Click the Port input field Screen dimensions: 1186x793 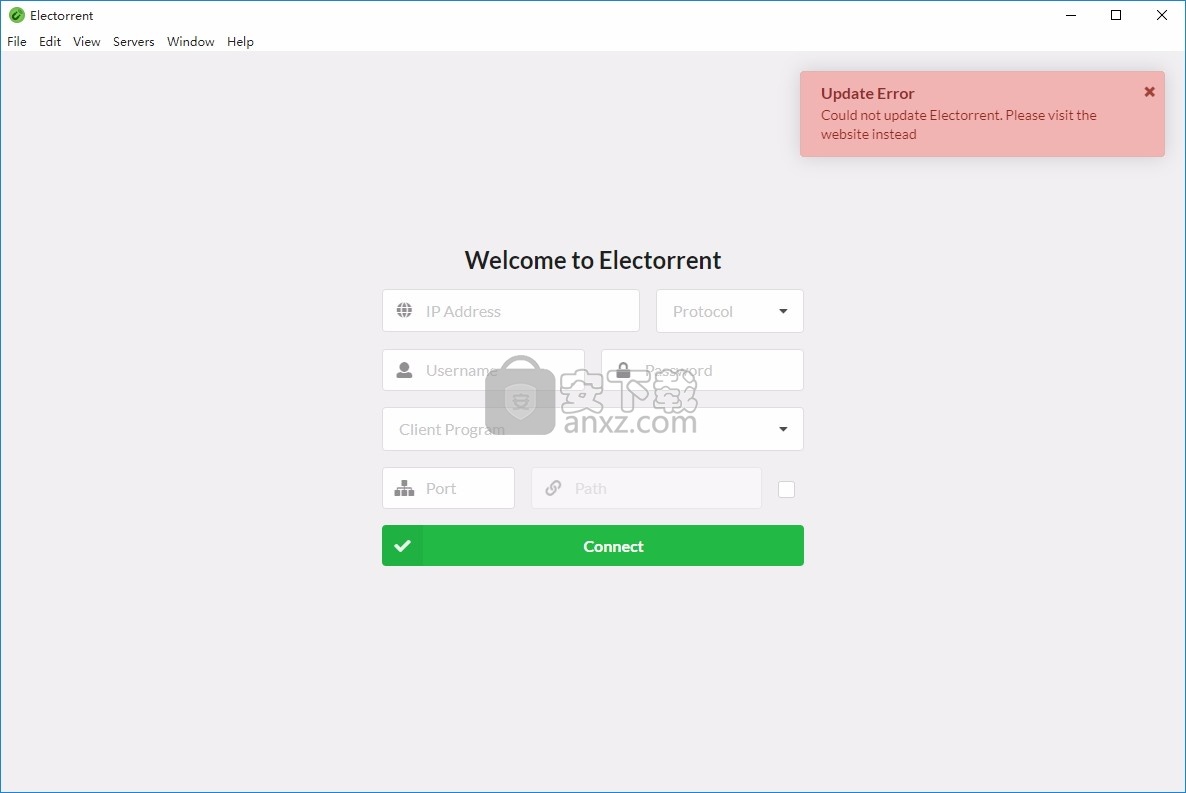pos(449,488)
